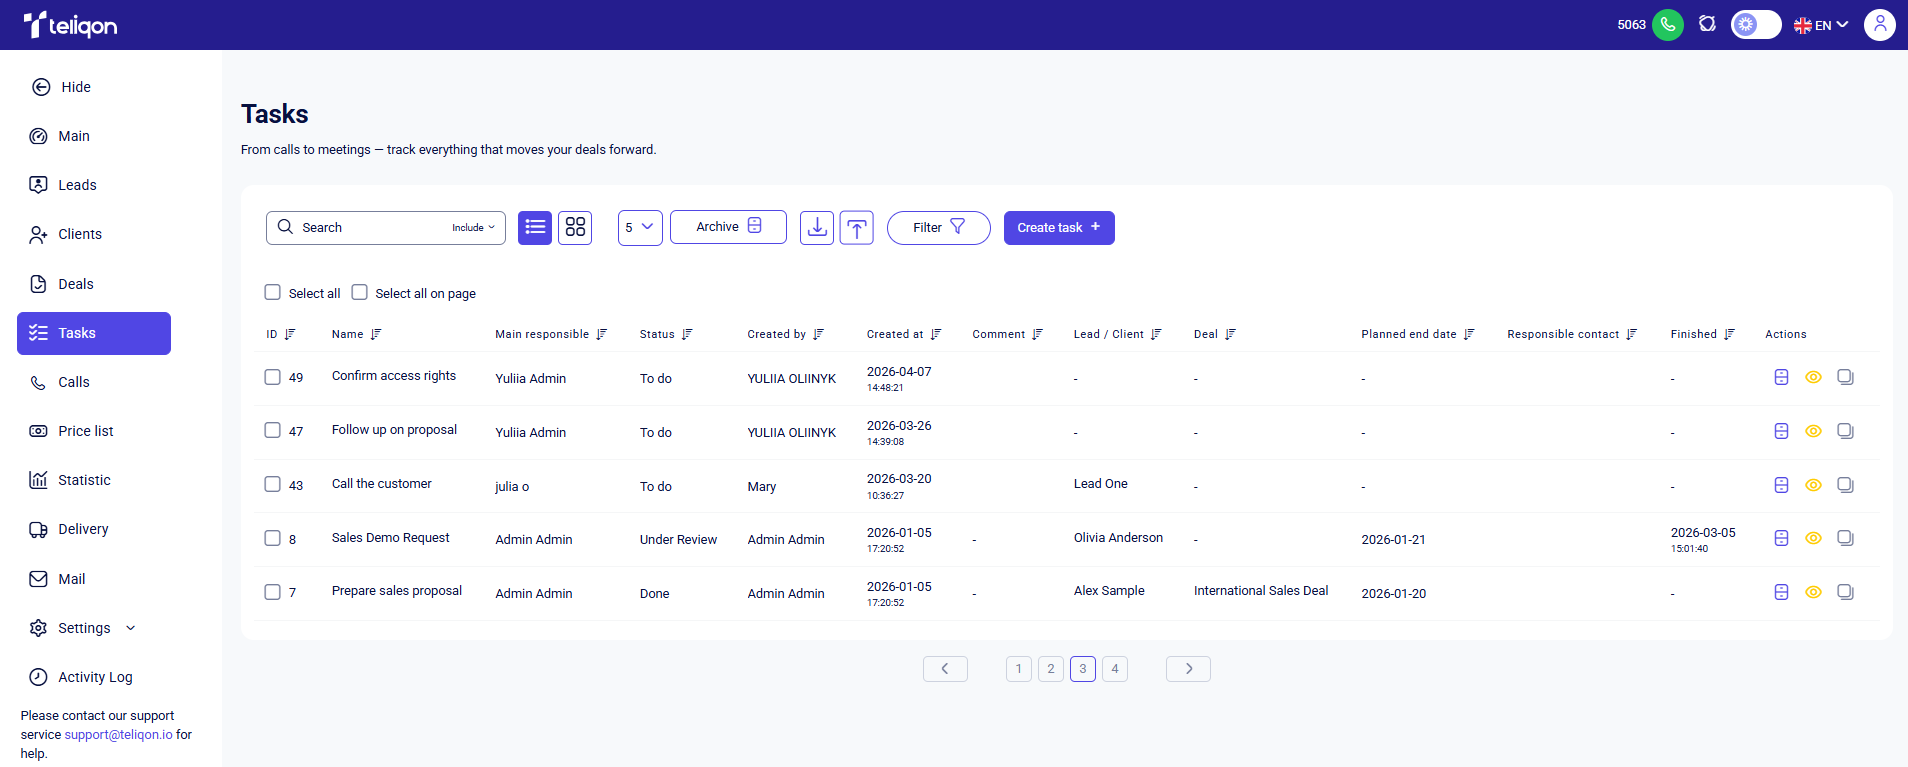Click the green phone call icon

(1668, 25)
